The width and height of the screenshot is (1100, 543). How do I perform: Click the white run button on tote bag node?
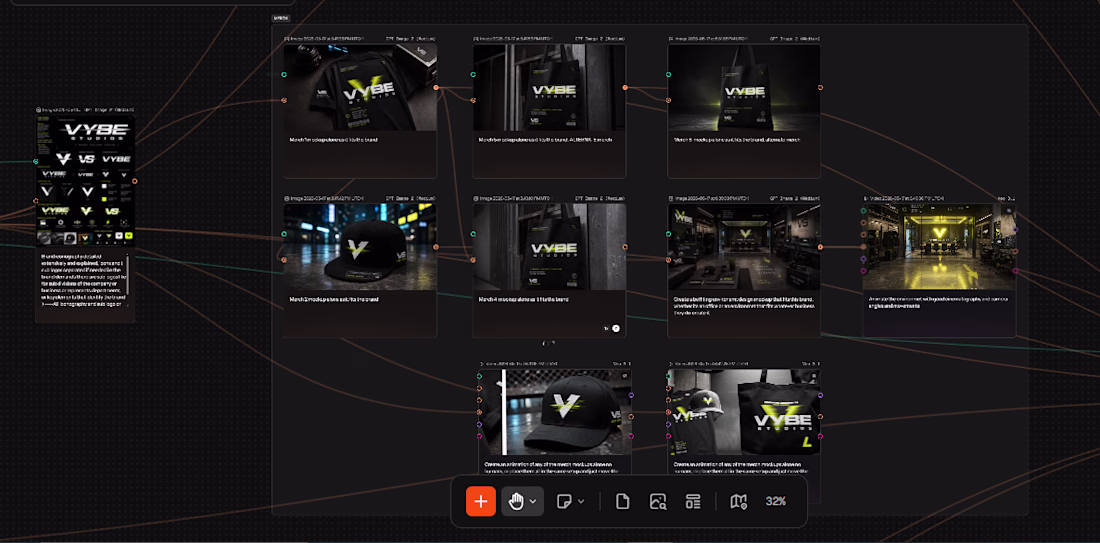point(616,328)
